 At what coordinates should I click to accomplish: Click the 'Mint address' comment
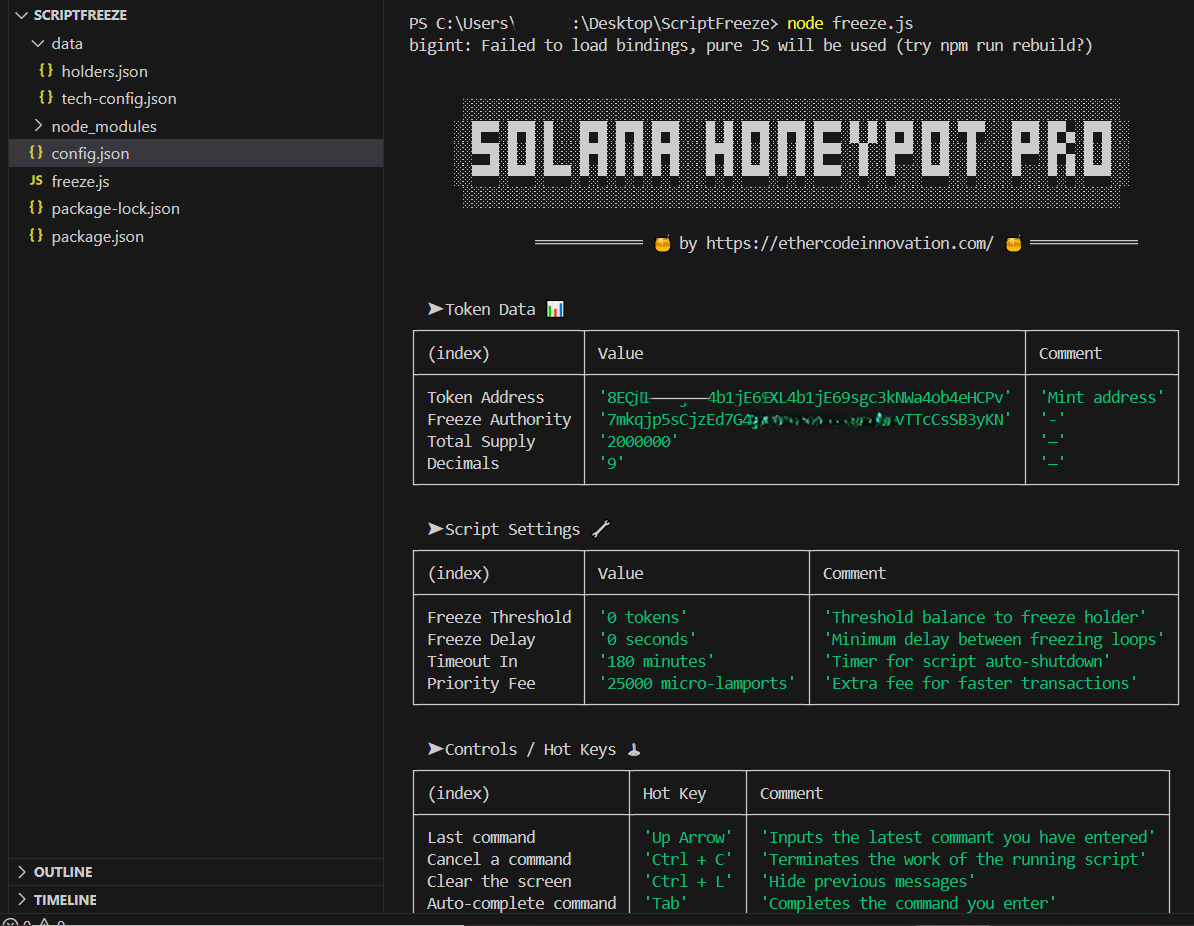coord(1101,398)
